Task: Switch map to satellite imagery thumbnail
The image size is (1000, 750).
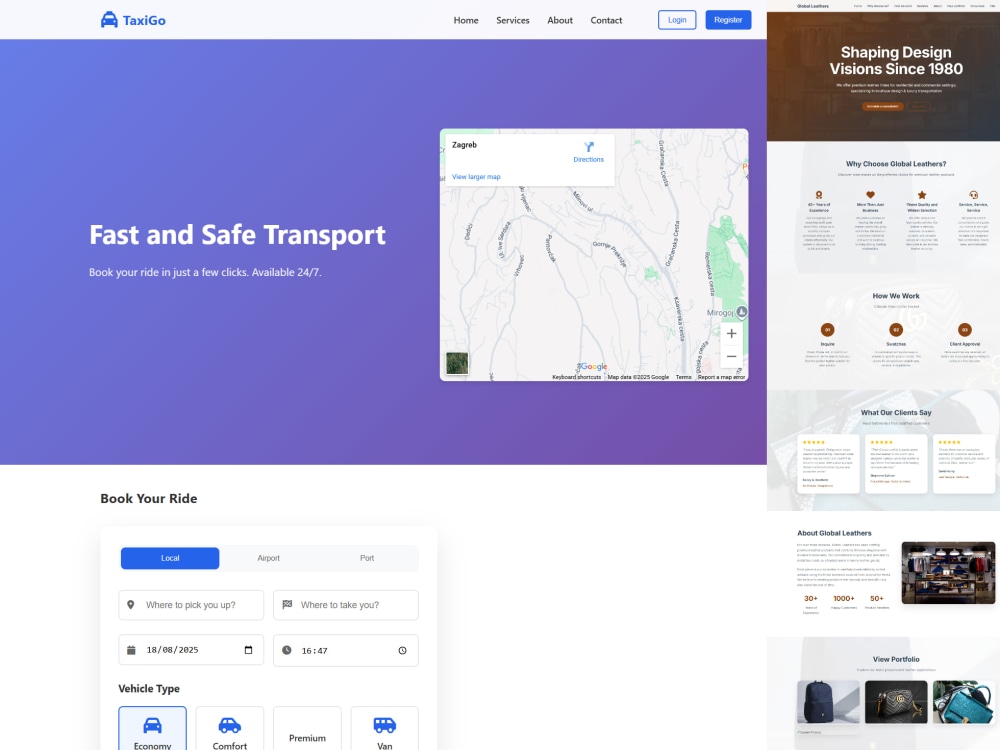Action: pyautogui.click(x=457, y=363)
